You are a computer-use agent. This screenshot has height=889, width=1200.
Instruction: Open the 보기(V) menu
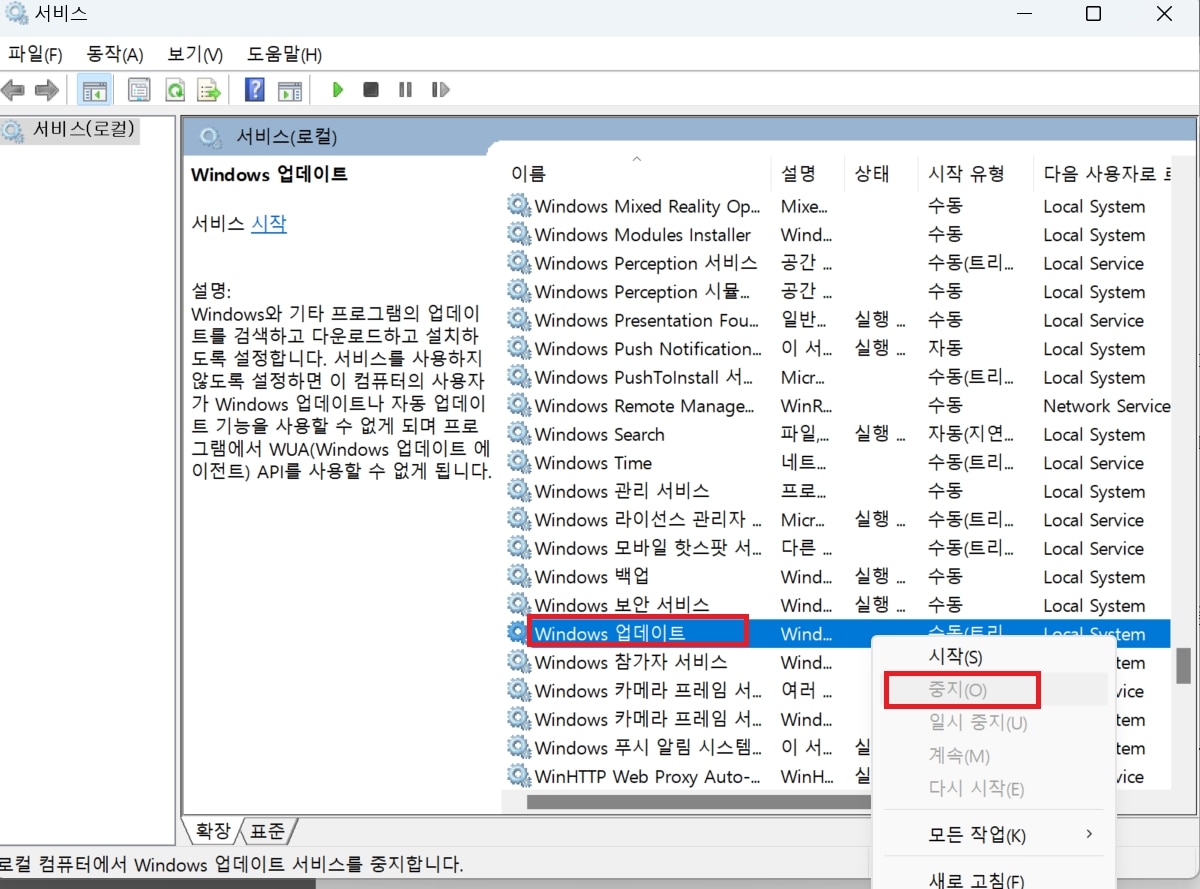pyautogui.click(x=195, y=54)
